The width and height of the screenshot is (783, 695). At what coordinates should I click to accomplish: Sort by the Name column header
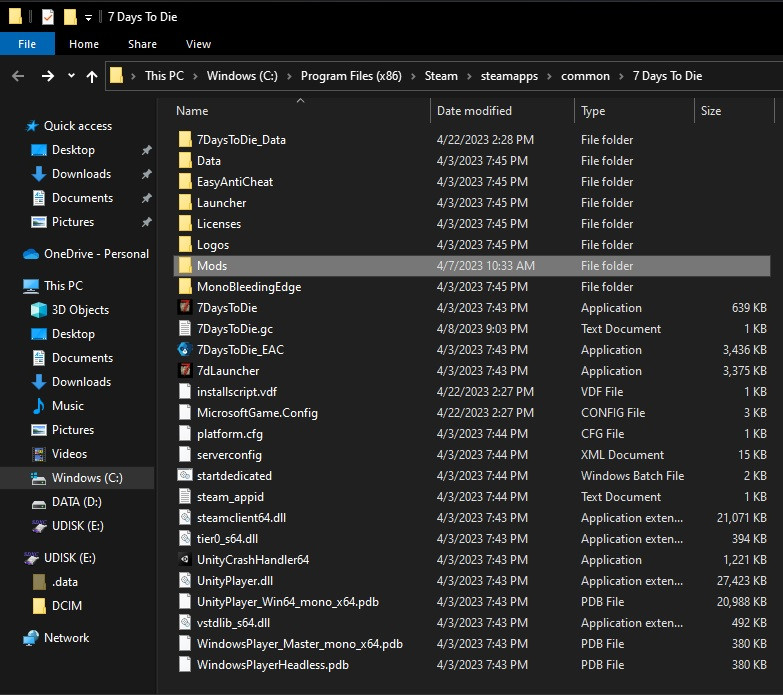(192, 111)
